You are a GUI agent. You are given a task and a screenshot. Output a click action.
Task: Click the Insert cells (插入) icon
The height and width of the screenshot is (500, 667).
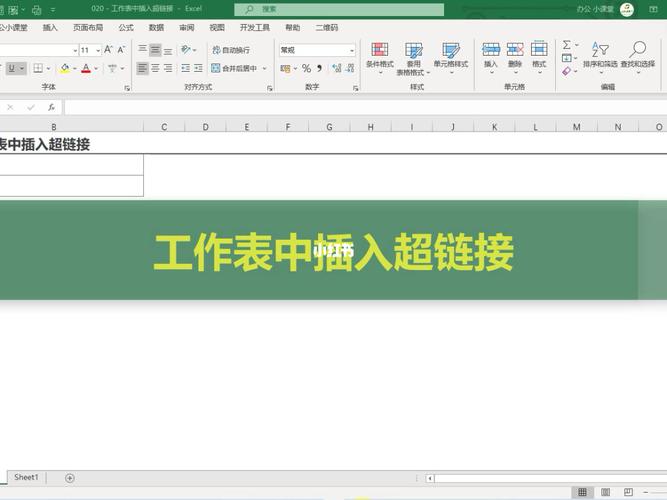(x=490, y=49)
